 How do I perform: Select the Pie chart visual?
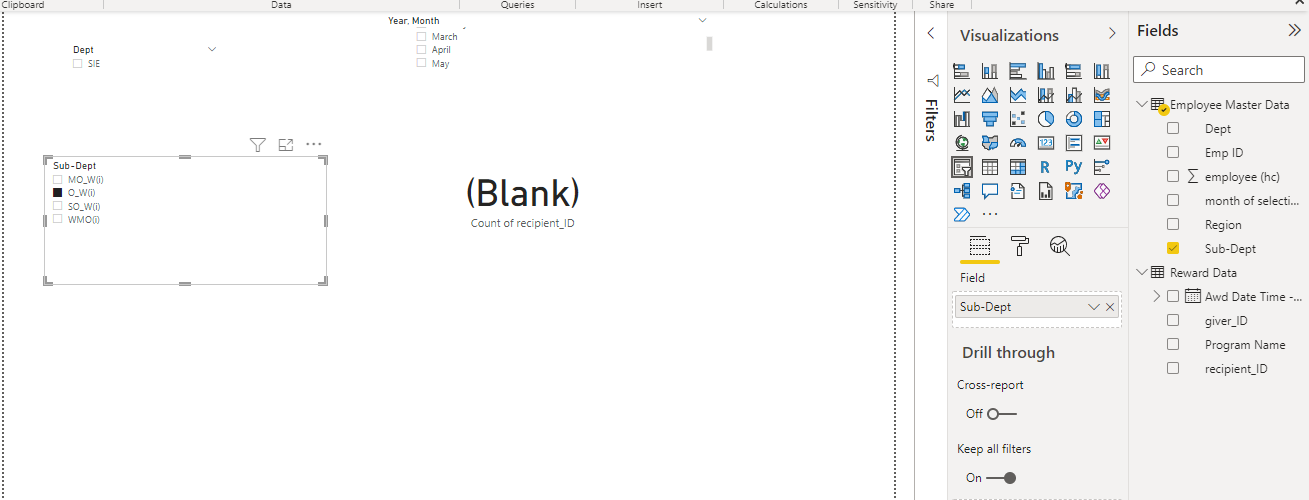[x=1046, y=119]
